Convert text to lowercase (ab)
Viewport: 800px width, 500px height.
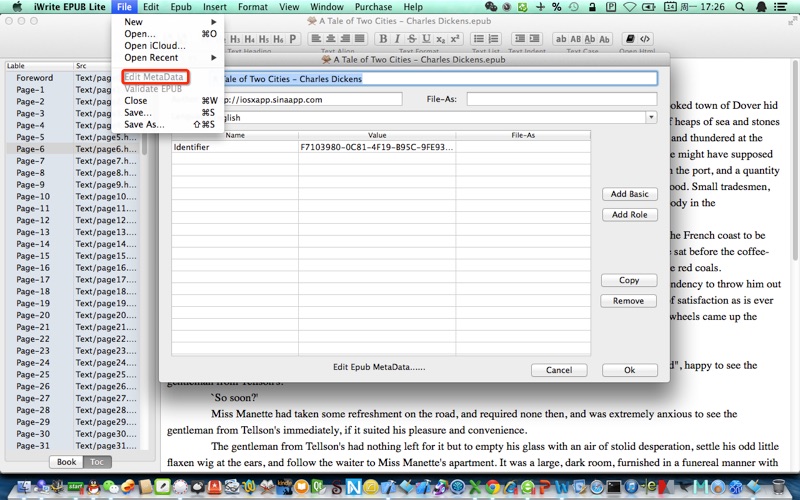(561, 39)
